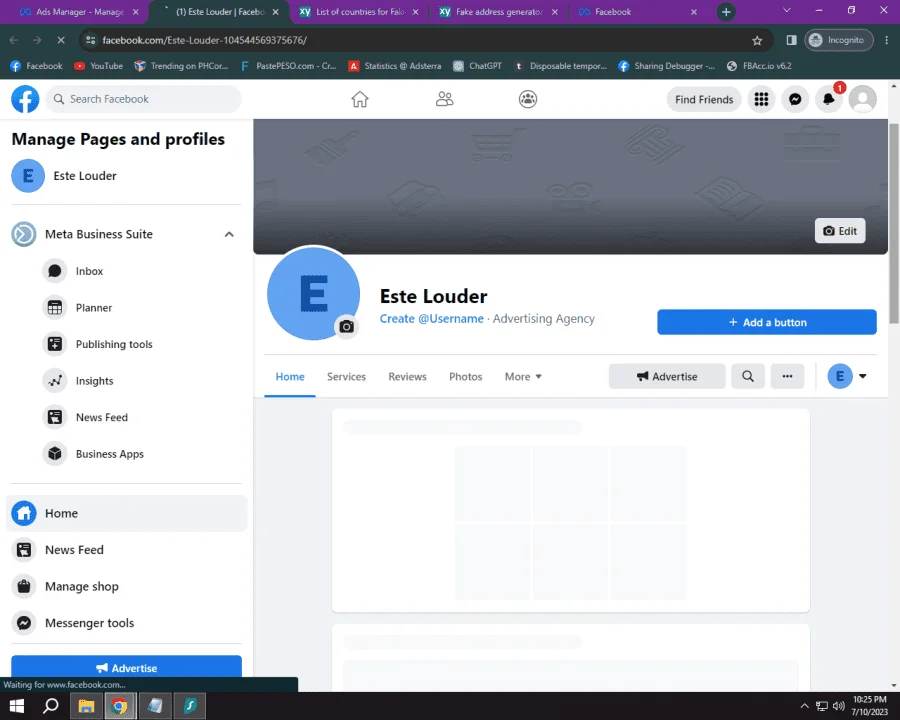Open the ChatGPT bookmark
The width and height of the screenshot is (900, 720).
478,66
